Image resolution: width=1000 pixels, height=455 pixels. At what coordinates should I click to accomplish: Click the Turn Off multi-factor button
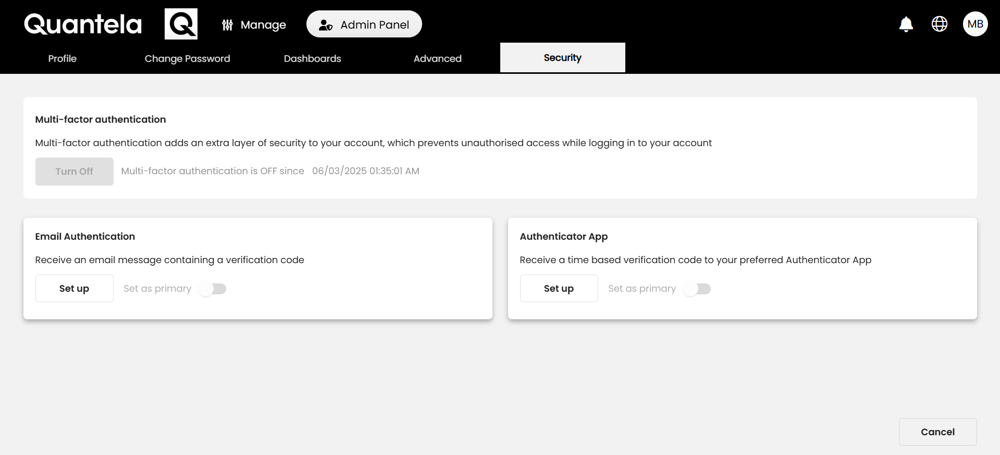pyautogui.click(x=75, y=171)
